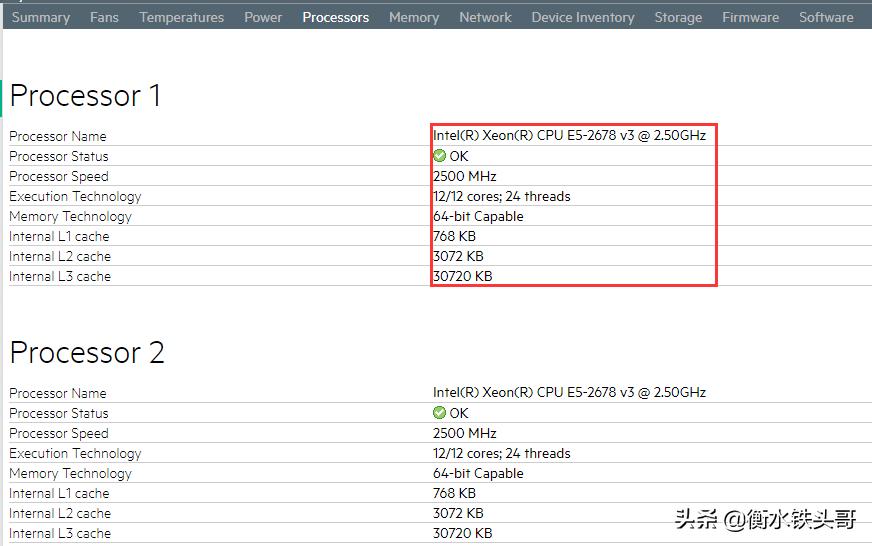Image resolution: width=872 pixels, height=546 pixels.
Task: Select the Processors tab
Action: (x=336, y=18)
